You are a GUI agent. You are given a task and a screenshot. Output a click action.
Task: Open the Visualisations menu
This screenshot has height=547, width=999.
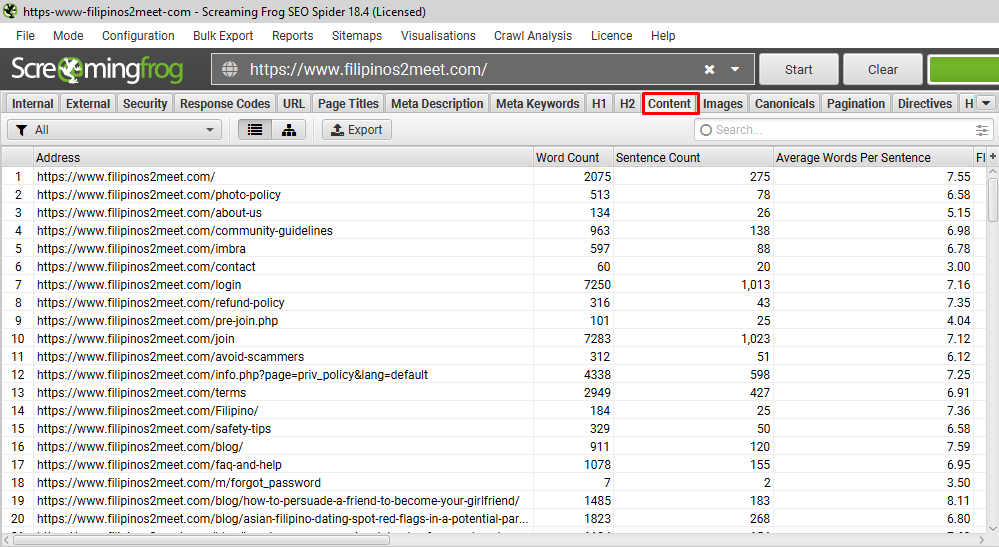coord(438,36)
